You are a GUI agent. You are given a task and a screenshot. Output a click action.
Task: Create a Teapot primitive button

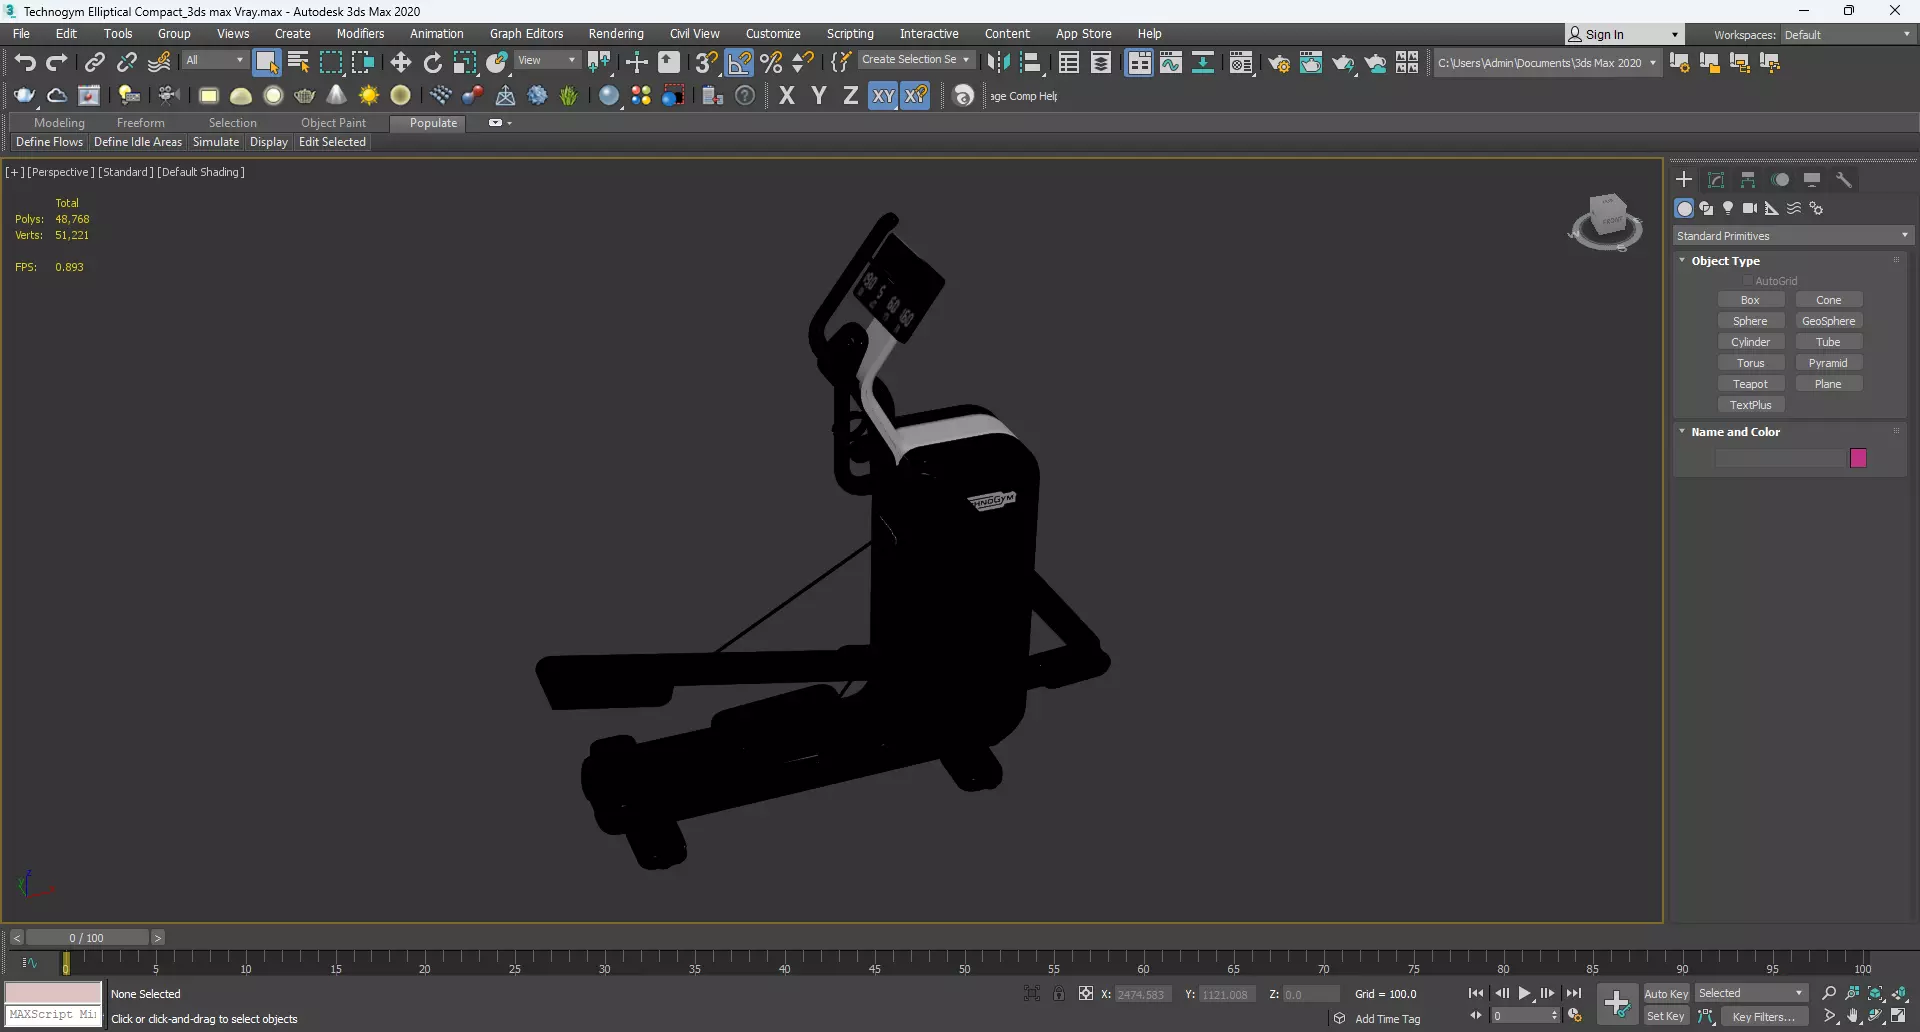click(1750, 384)
